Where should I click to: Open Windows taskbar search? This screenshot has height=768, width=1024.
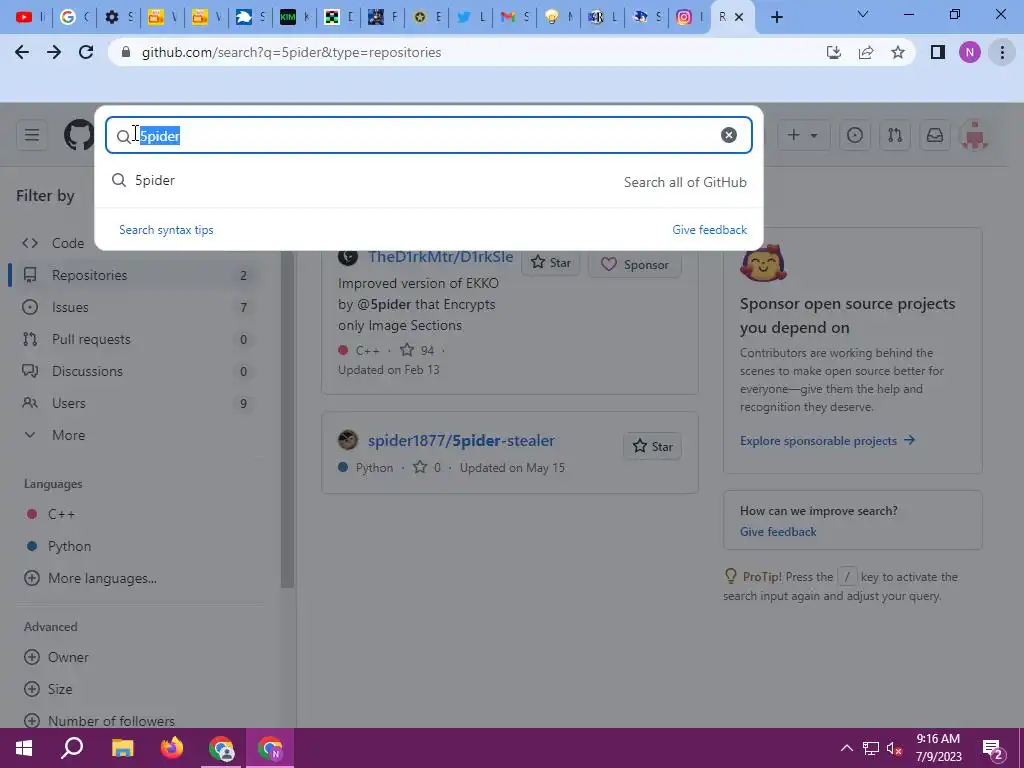[72, 748]
